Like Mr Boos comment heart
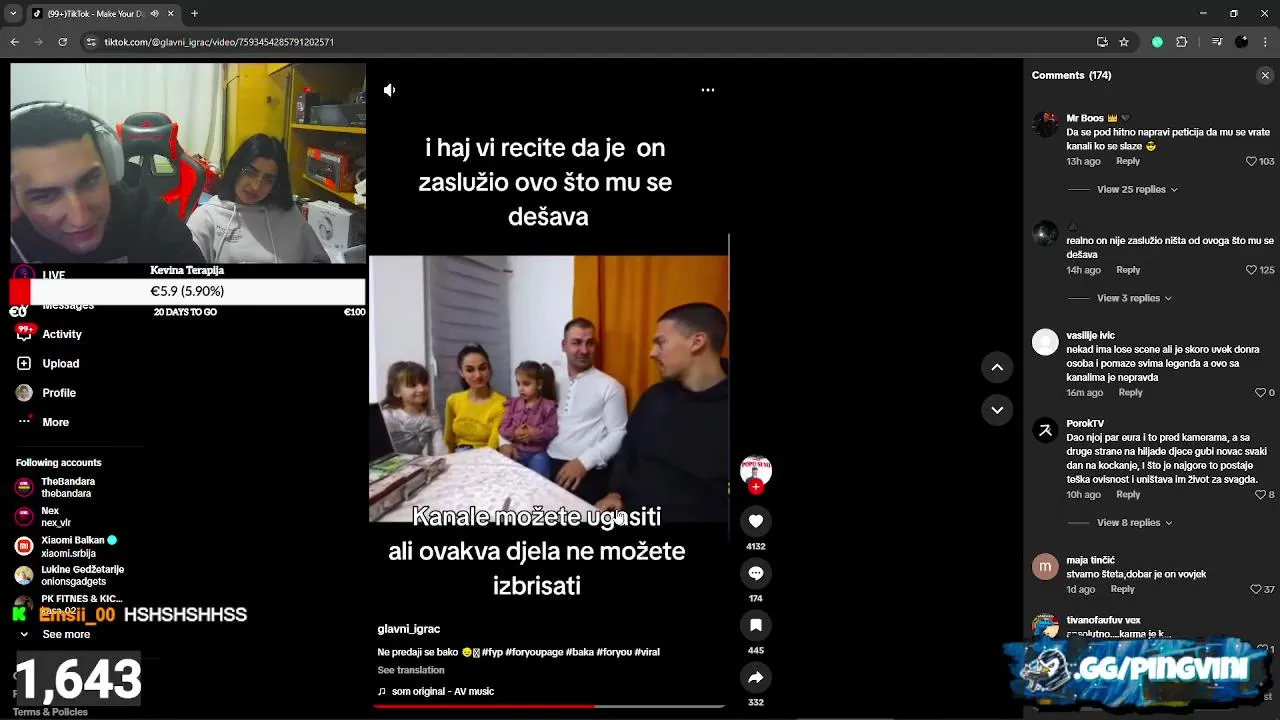The height and width of the screenshot is (720, 1280). pos(1250,161)
